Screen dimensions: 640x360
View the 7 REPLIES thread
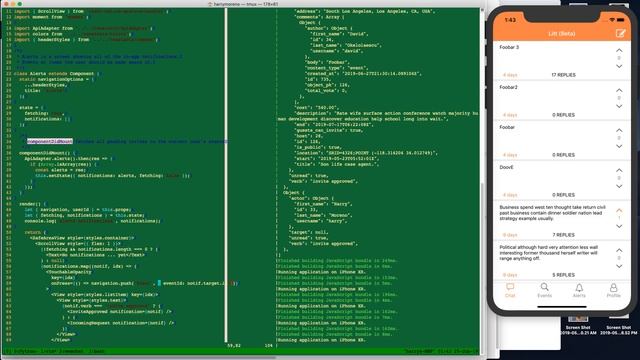(x=563, y=235)
